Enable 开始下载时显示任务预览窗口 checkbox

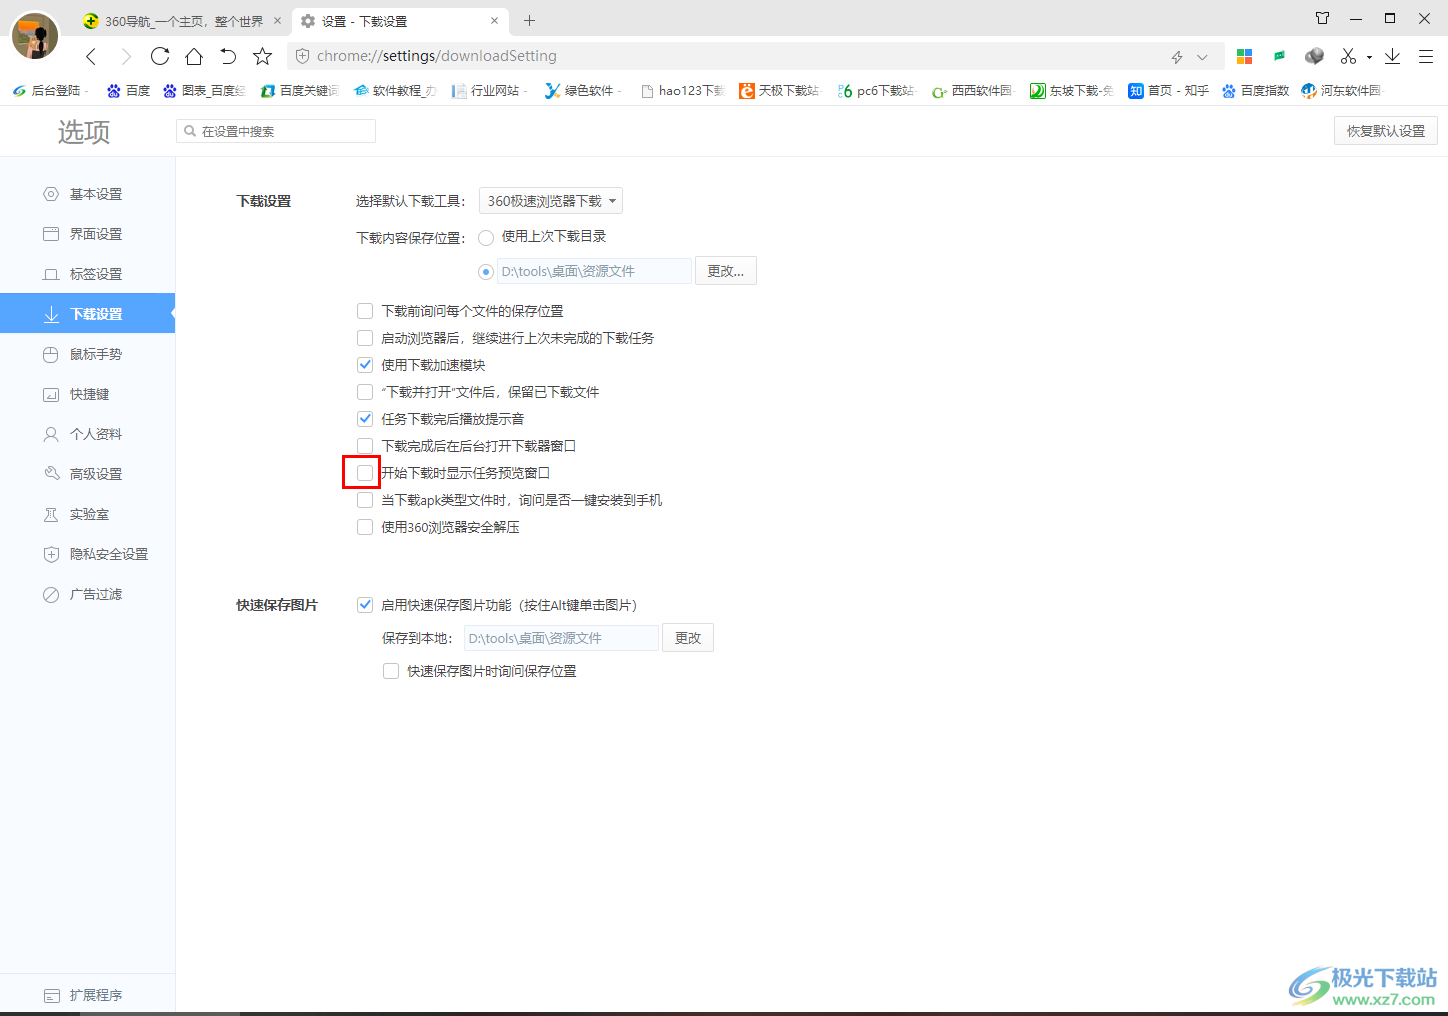[x=365, y=473]
